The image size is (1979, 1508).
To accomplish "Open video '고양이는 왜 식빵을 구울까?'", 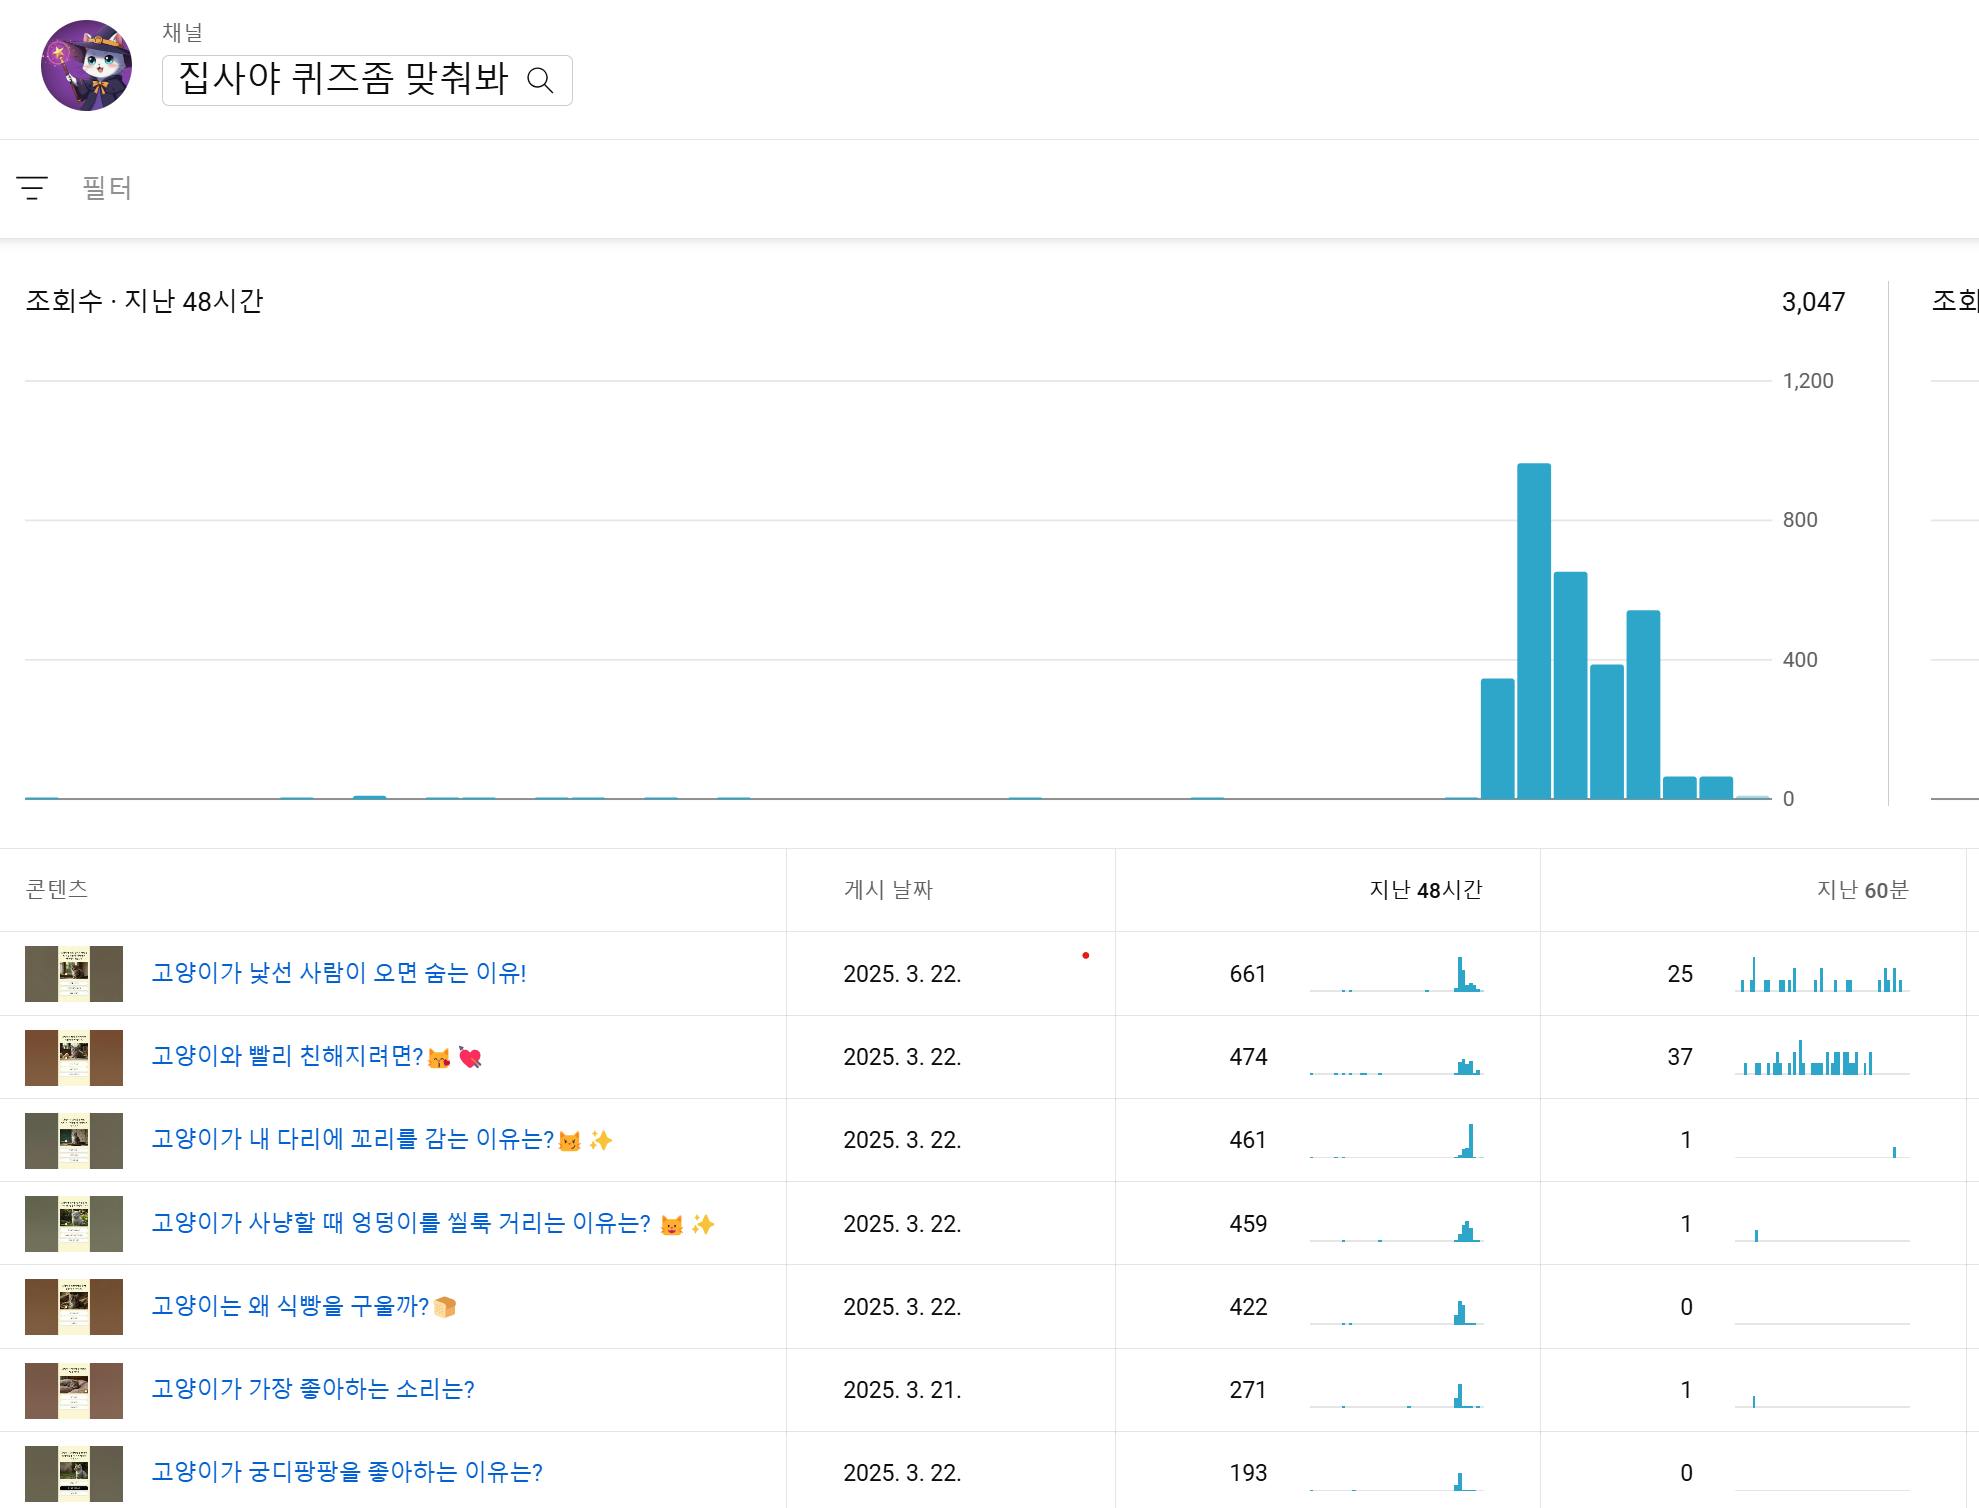I will (x=290, y=1306).
